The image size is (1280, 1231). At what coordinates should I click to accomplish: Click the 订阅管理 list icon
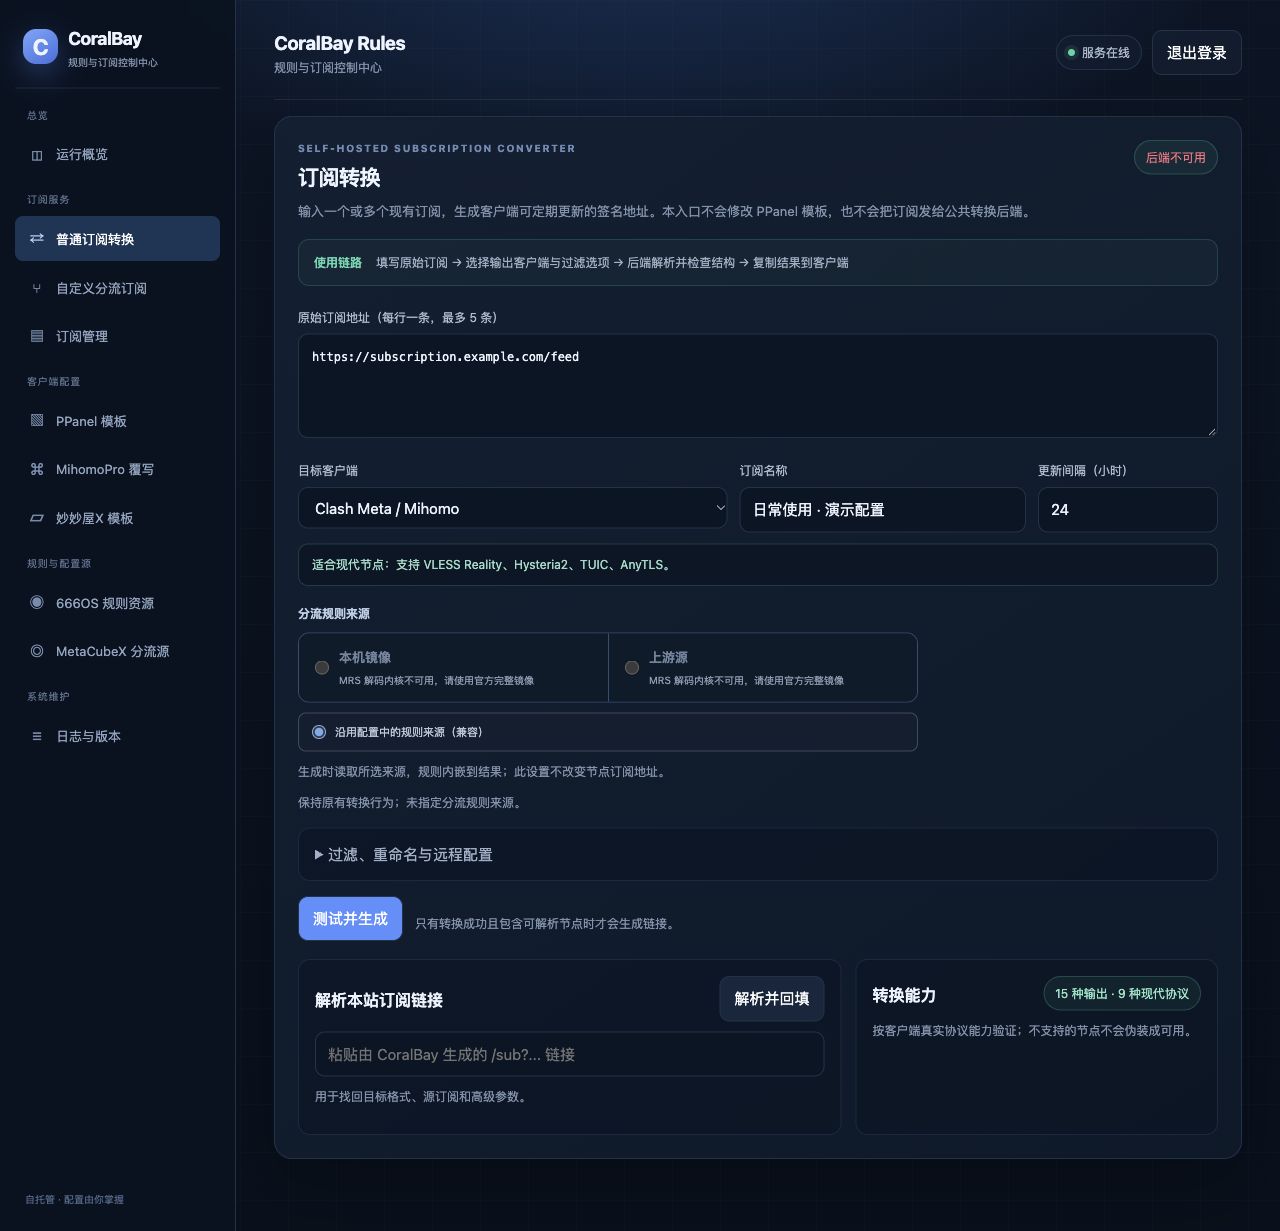(x=37, y=336)
